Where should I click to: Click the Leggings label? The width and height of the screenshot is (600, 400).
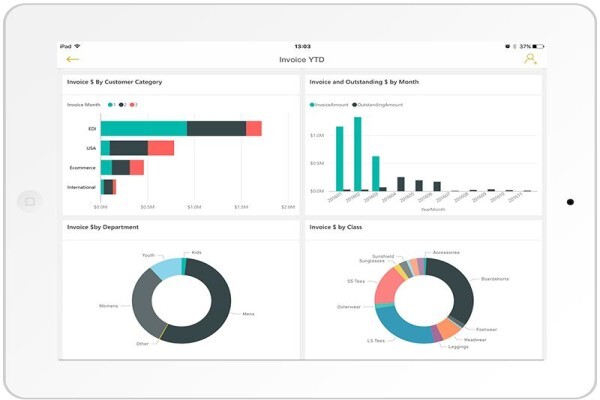point(458,346)
